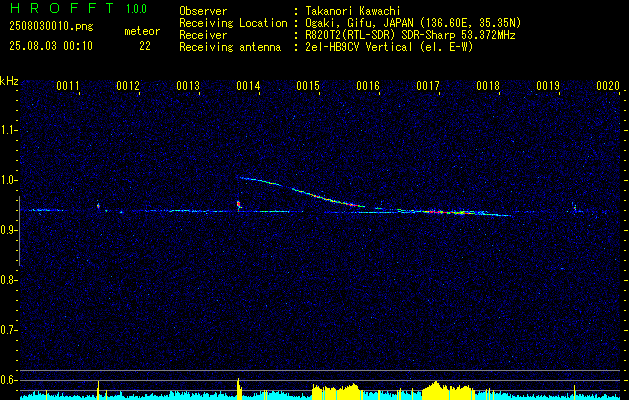Click the 0.7 kHz axis label
The height and width of the screenshot is (400, 629).
[x=9, y=330]
